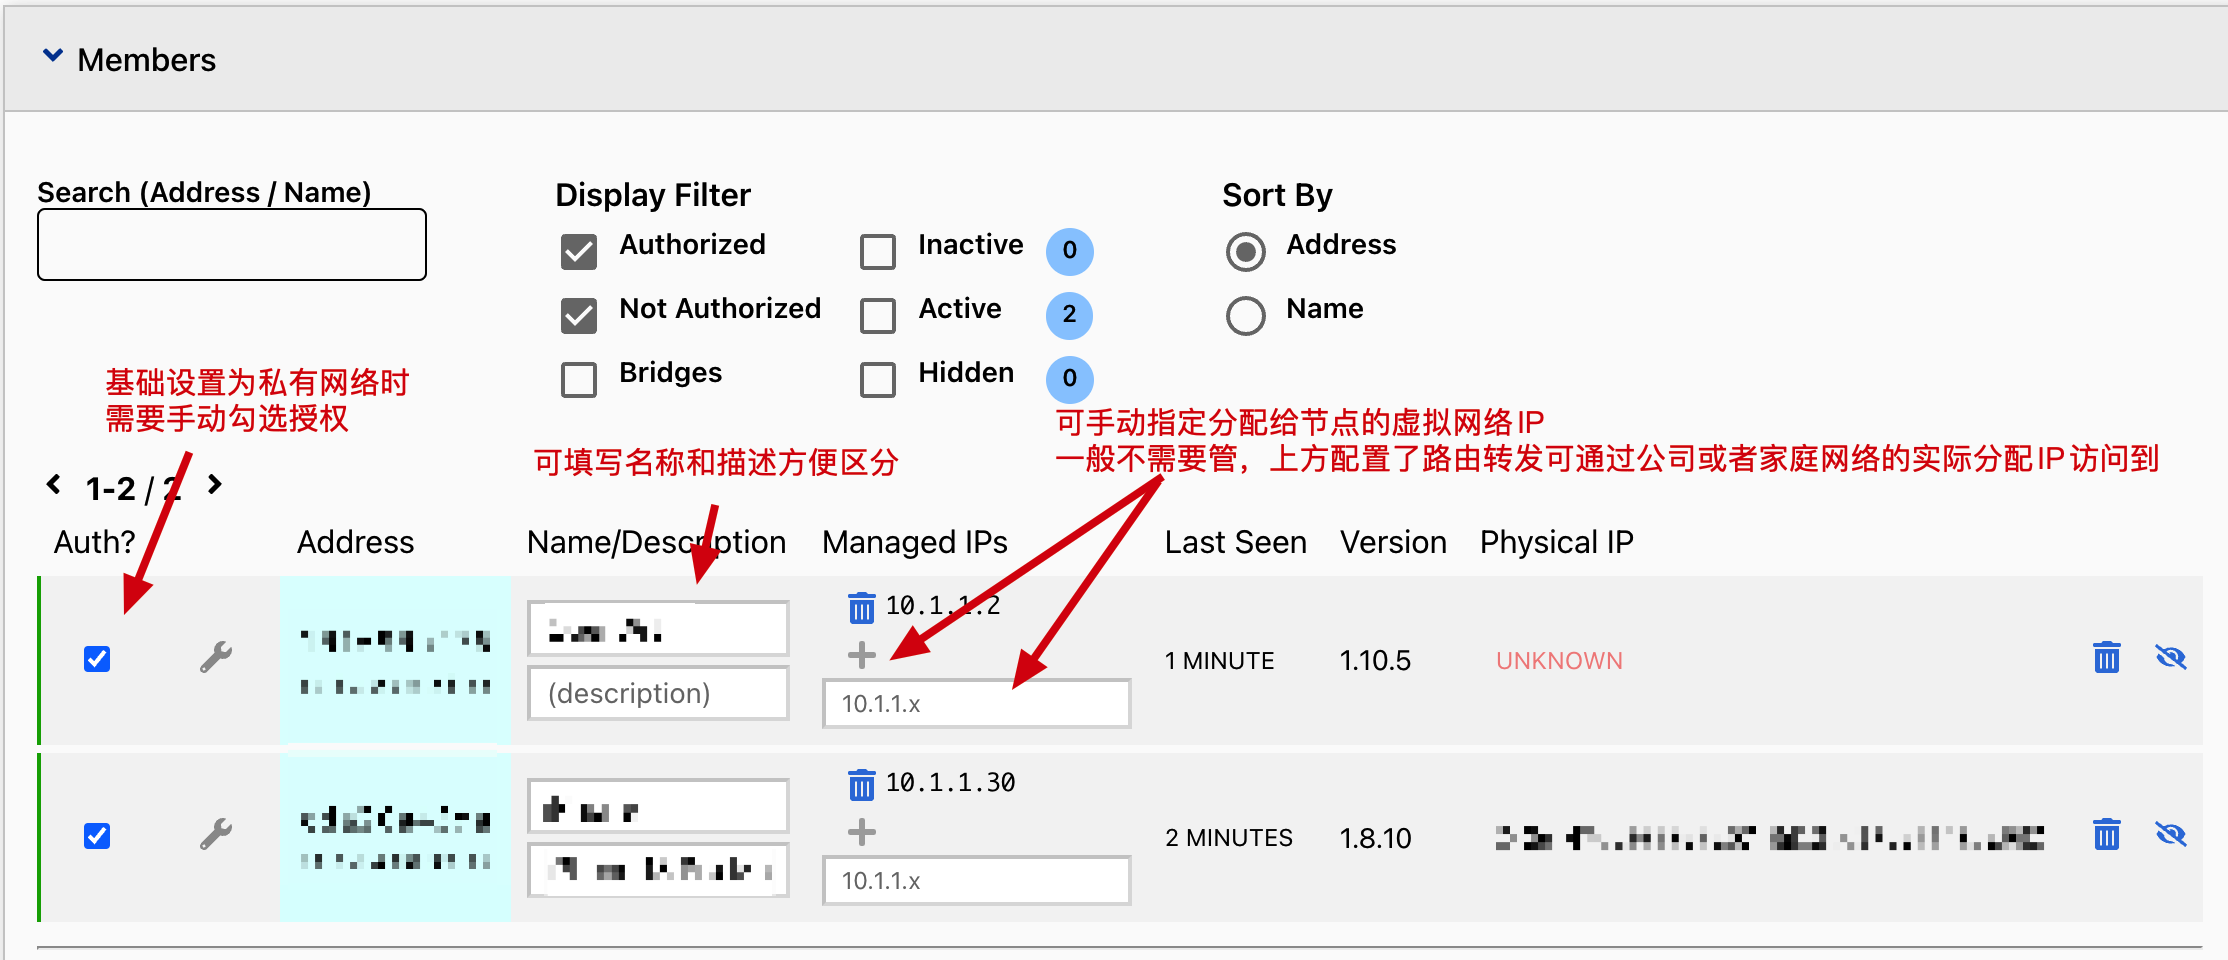Screen dimensions: 2228x960
Task: Collapse the Members section
Action: (x=53, y=57)
